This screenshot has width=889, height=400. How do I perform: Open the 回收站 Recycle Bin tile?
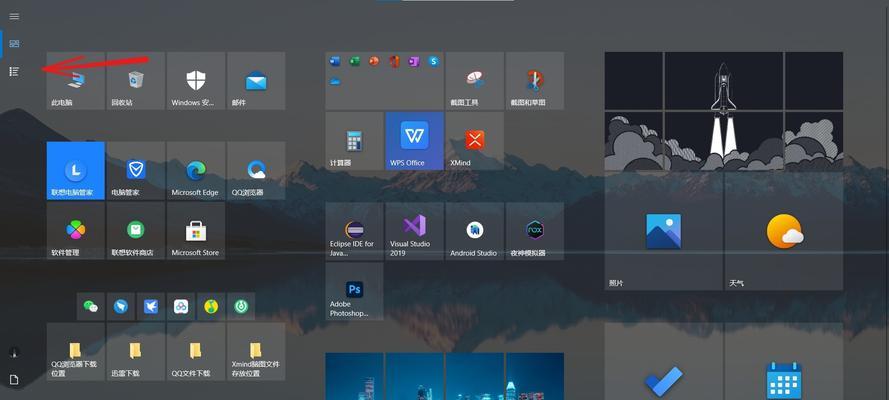tap(136, 80)
